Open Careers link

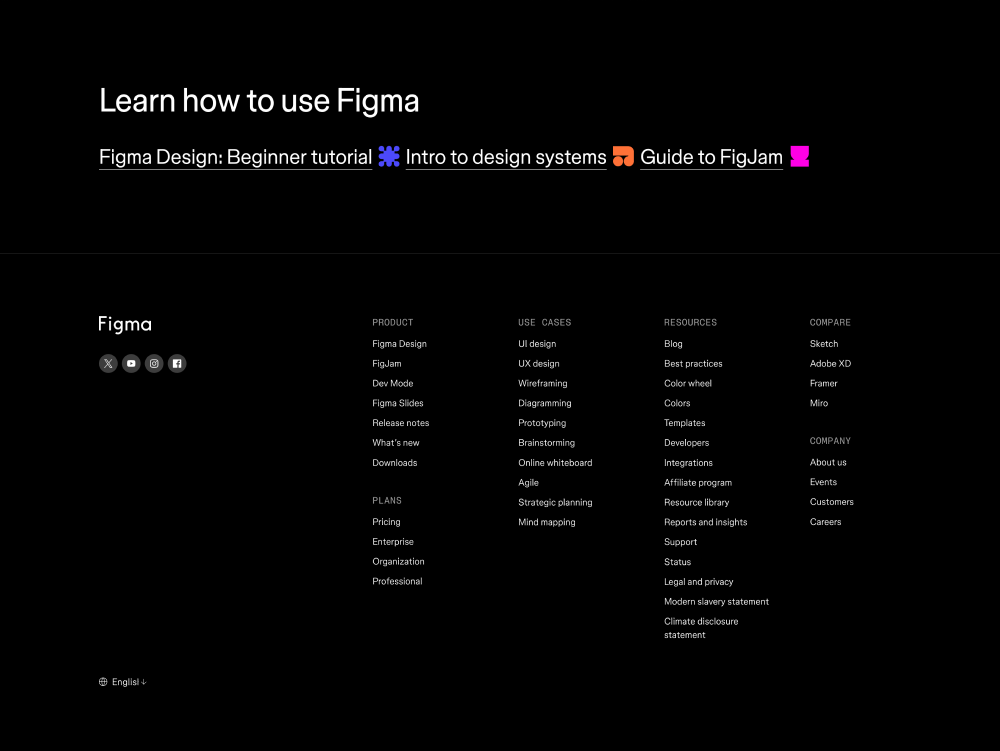[x=826, y=521]
